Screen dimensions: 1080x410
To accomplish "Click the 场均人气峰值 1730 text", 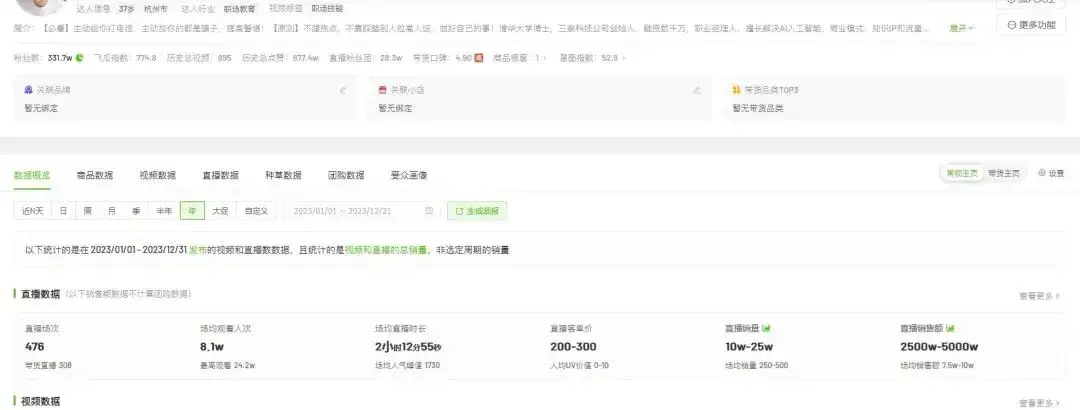I will coord(408,365).
